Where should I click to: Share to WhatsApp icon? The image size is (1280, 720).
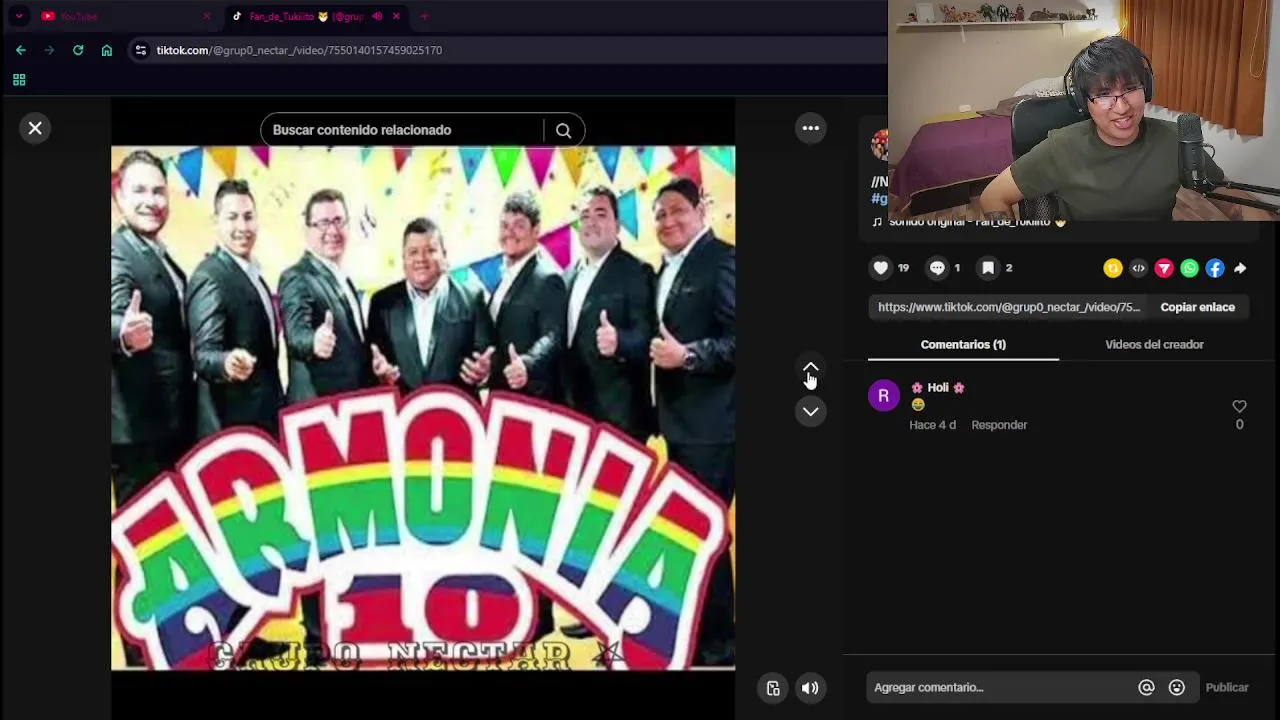click(1189, 268)
